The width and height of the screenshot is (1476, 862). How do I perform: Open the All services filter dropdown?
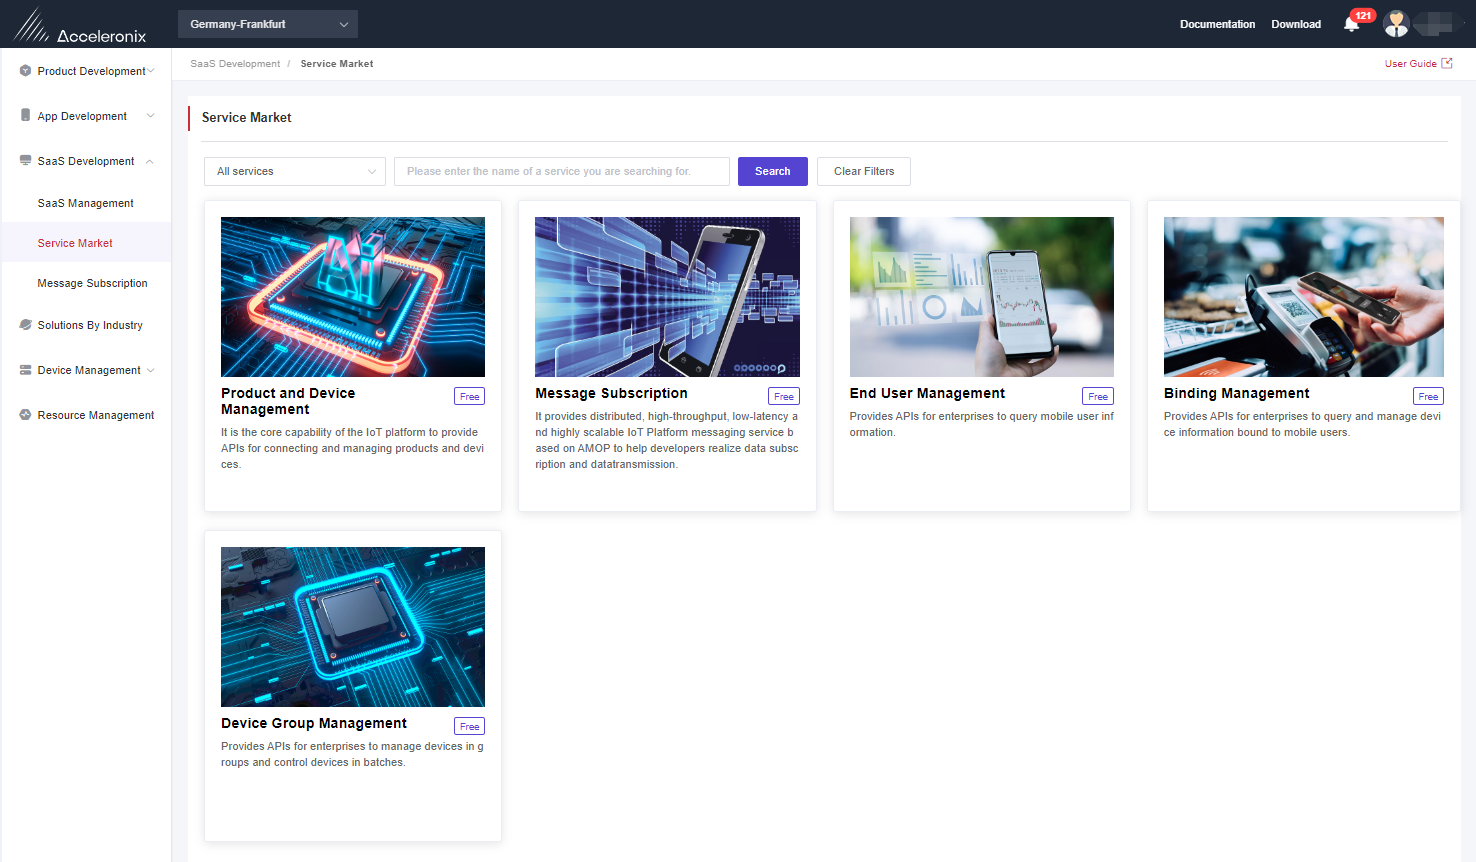295,171
